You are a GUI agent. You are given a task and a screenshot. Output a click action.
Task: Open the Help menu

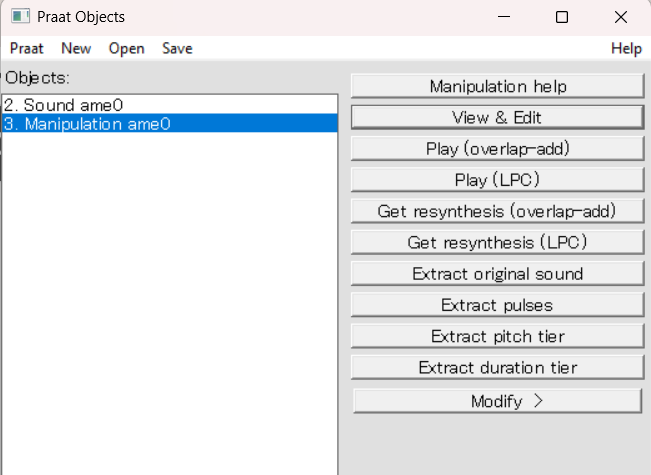click(626, 49)
